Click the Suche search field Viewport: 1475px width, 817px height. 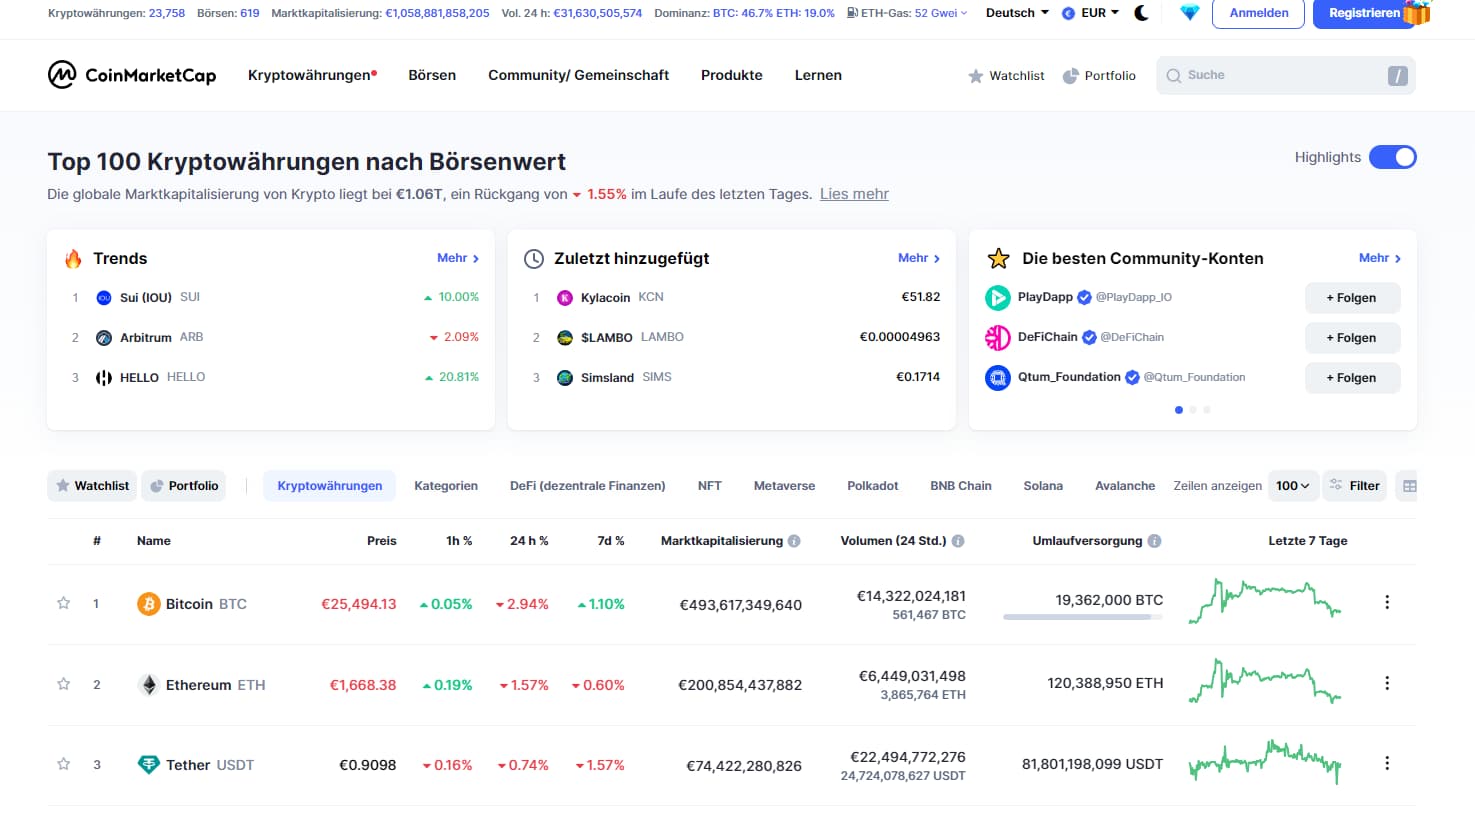click(x=1286, y=76)
